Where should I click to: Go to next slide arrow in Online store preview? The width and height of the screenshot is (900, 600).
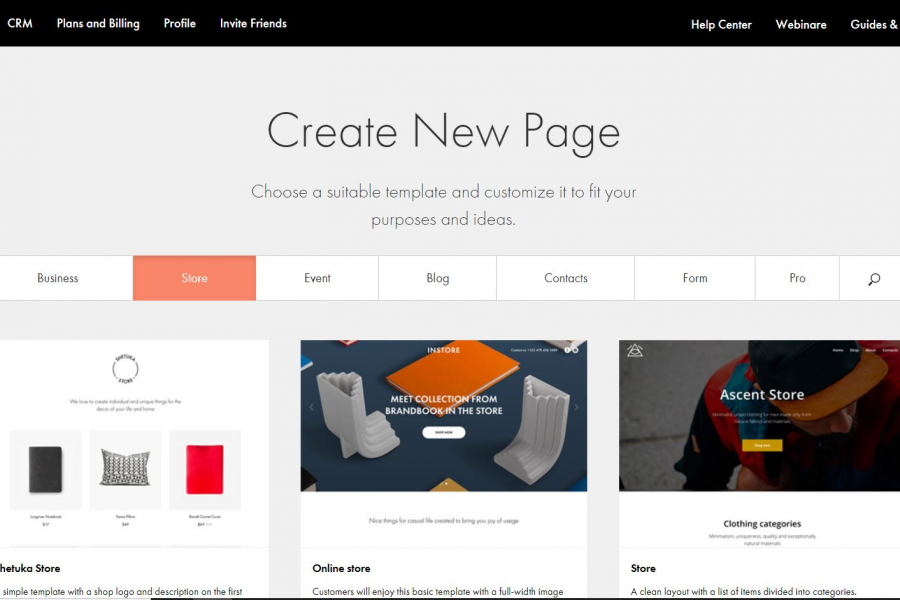(576, 407)
